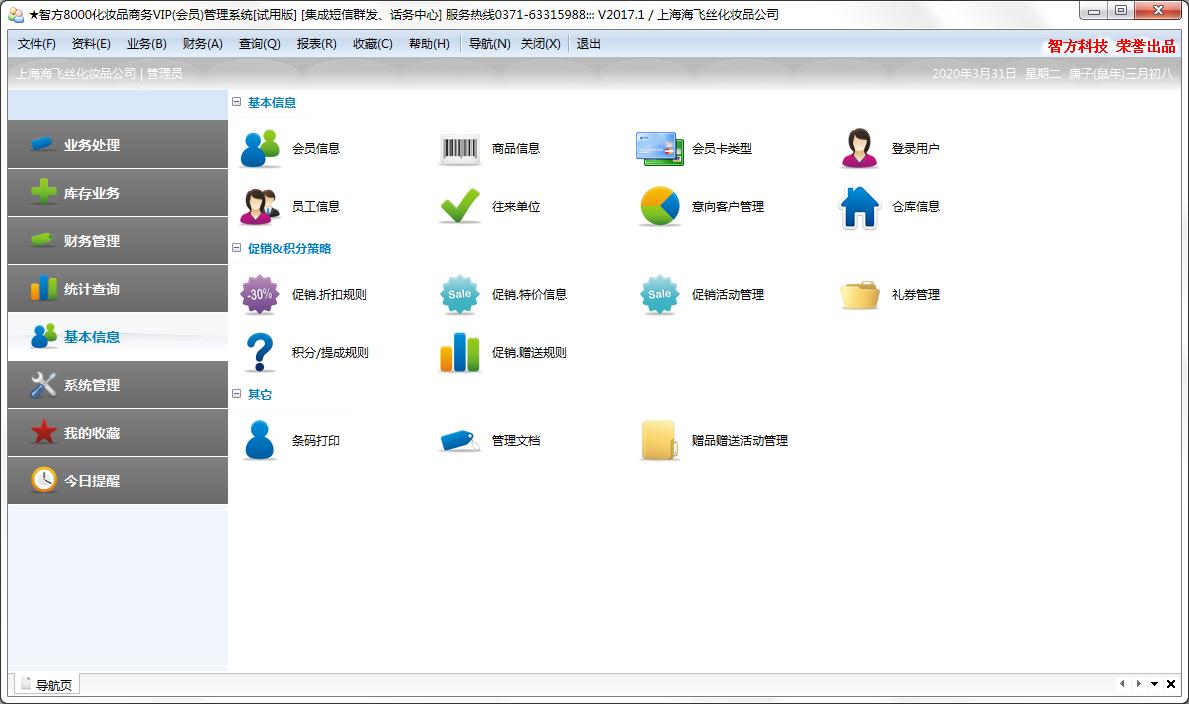Click the 会员信息 label
The image size is (1189, 704).
click(316, 149)
